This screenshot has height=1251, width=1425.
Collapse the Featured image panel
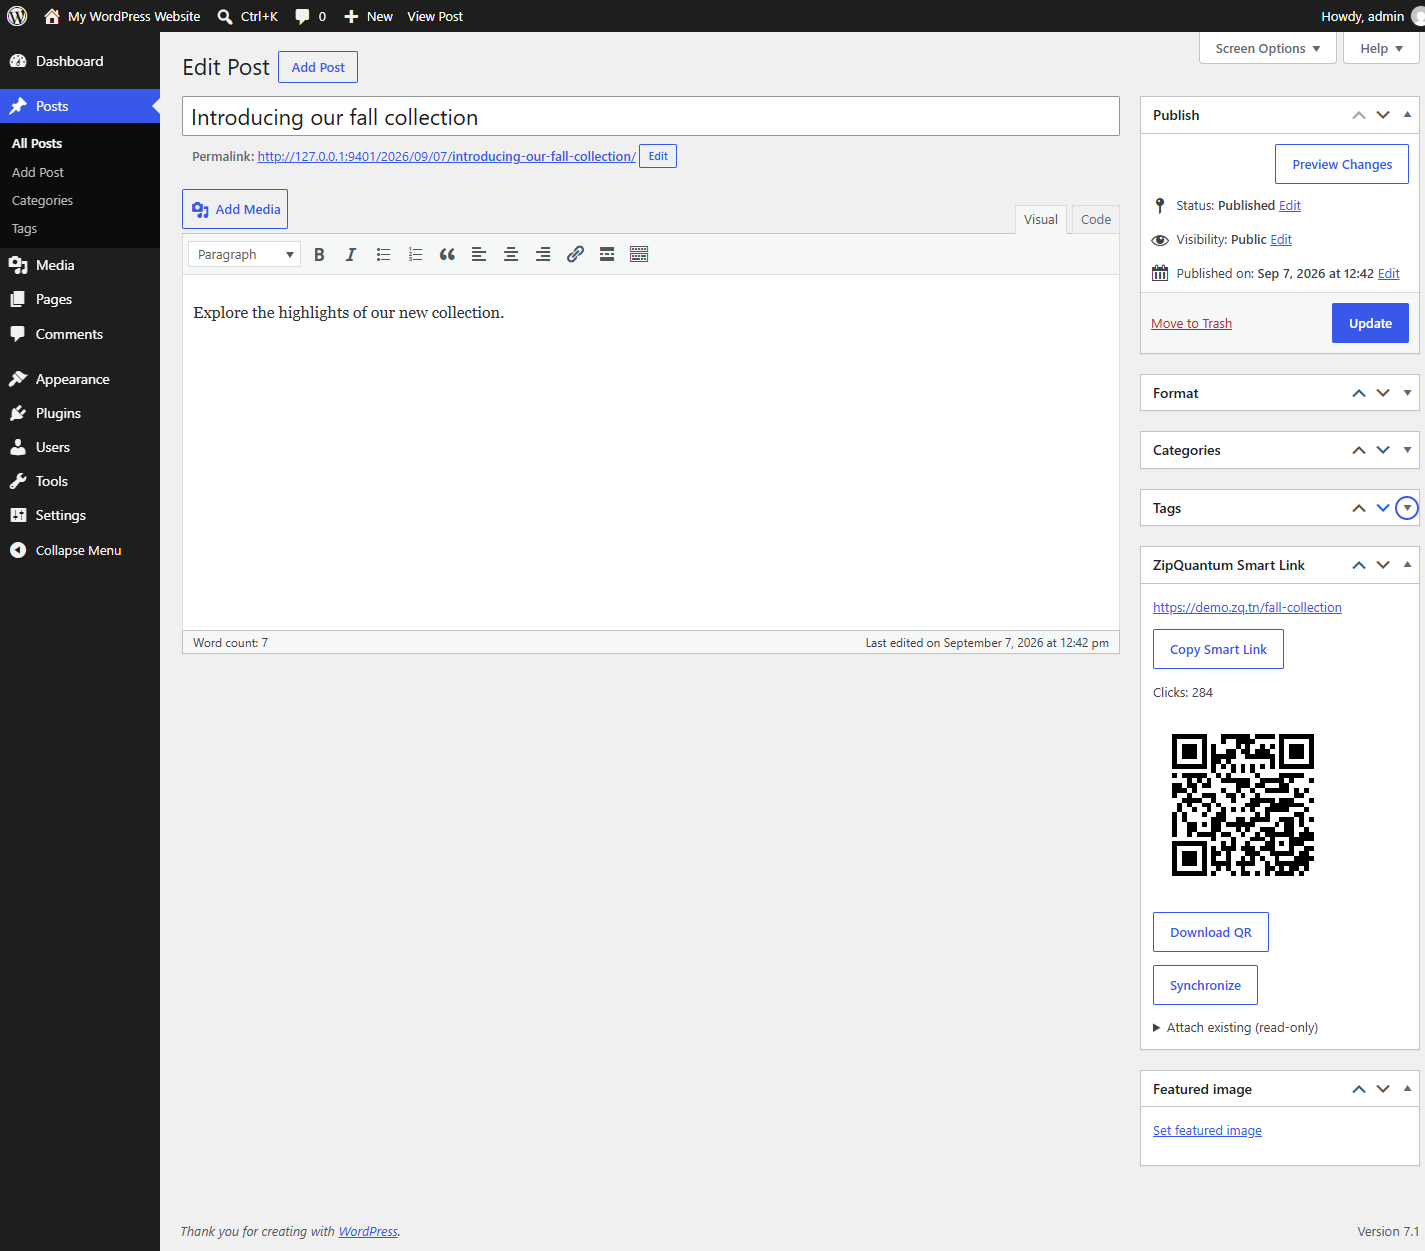(1407, 1089)
